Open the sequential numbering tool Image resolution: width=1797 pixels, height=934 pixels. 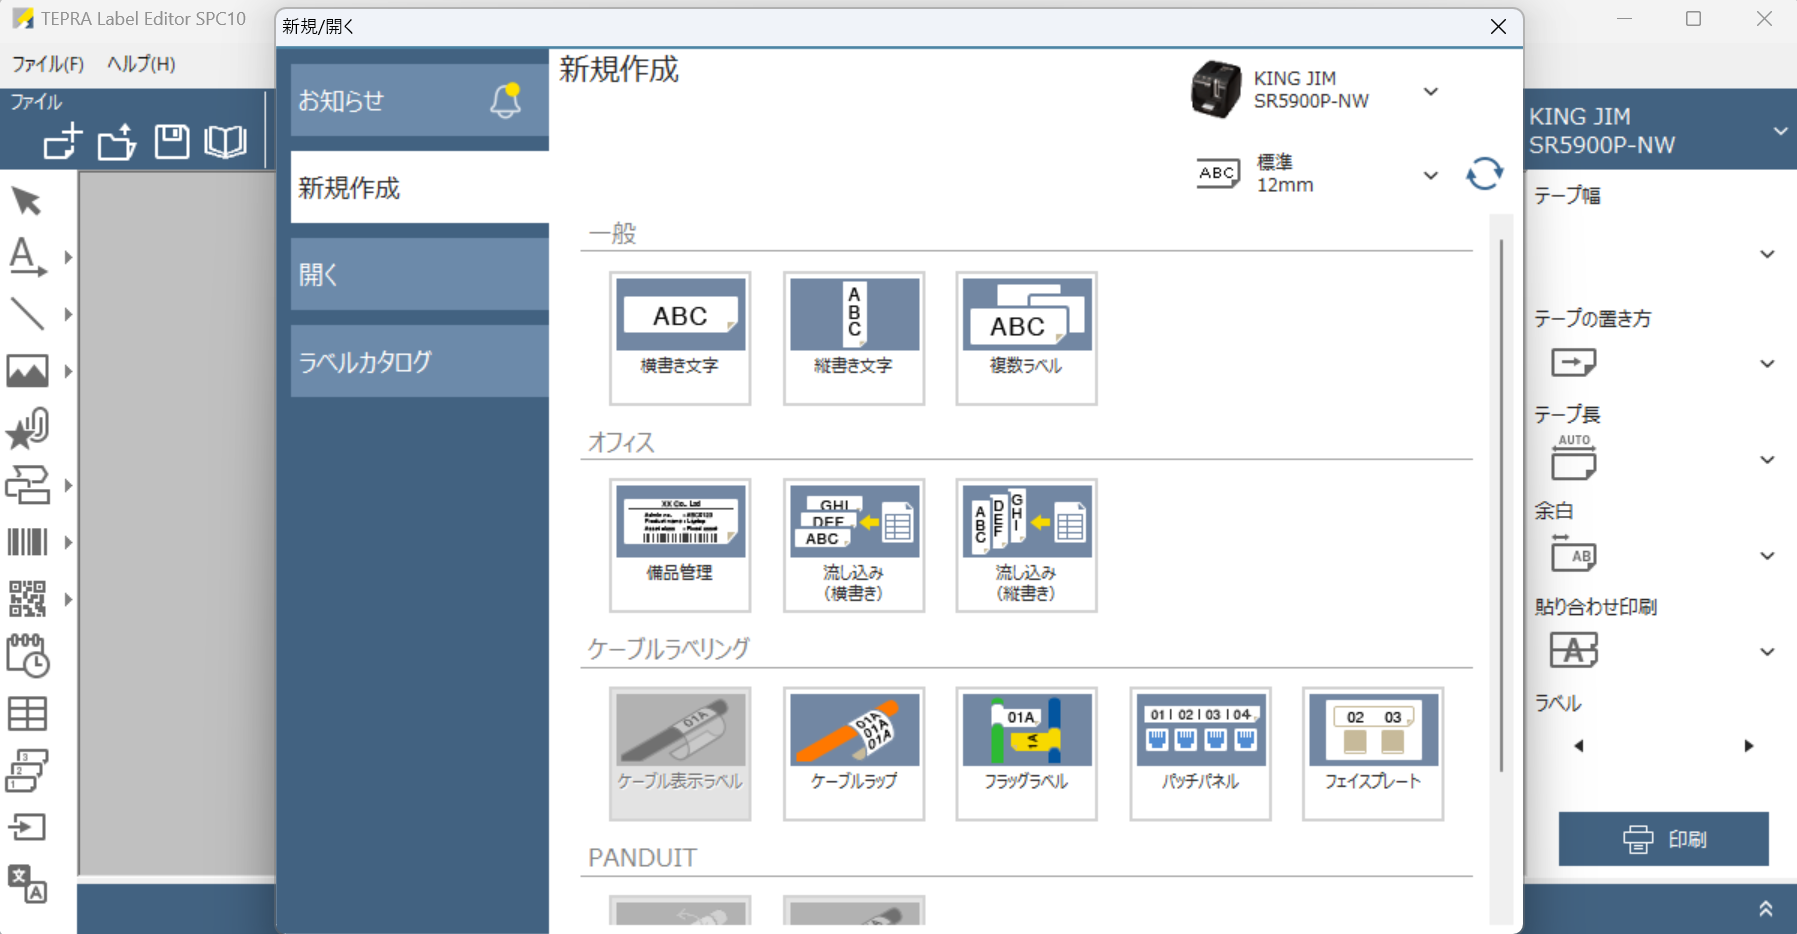[27, 771]
